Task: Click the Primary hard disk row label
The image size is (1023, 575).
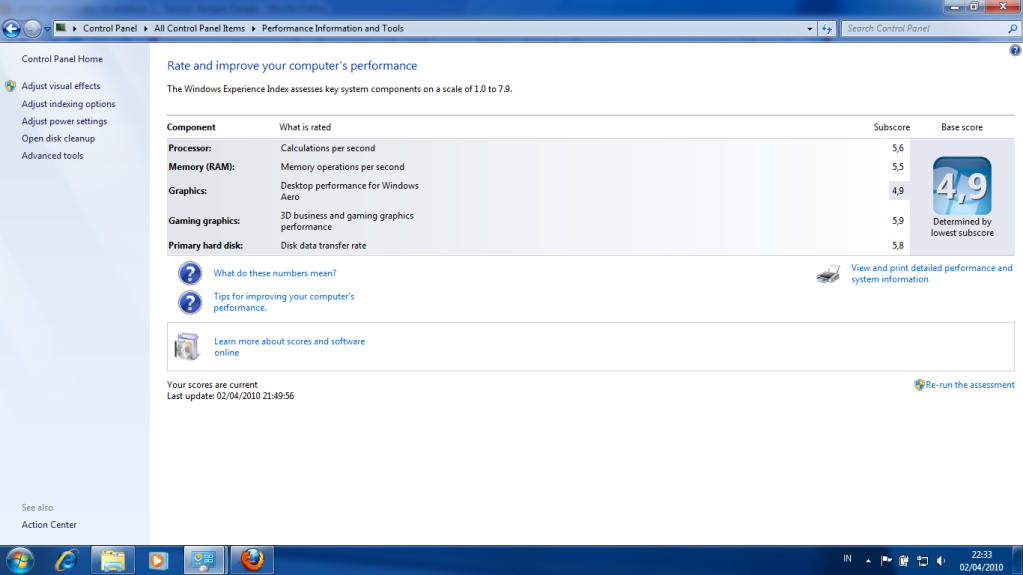Action: (206, 245)
